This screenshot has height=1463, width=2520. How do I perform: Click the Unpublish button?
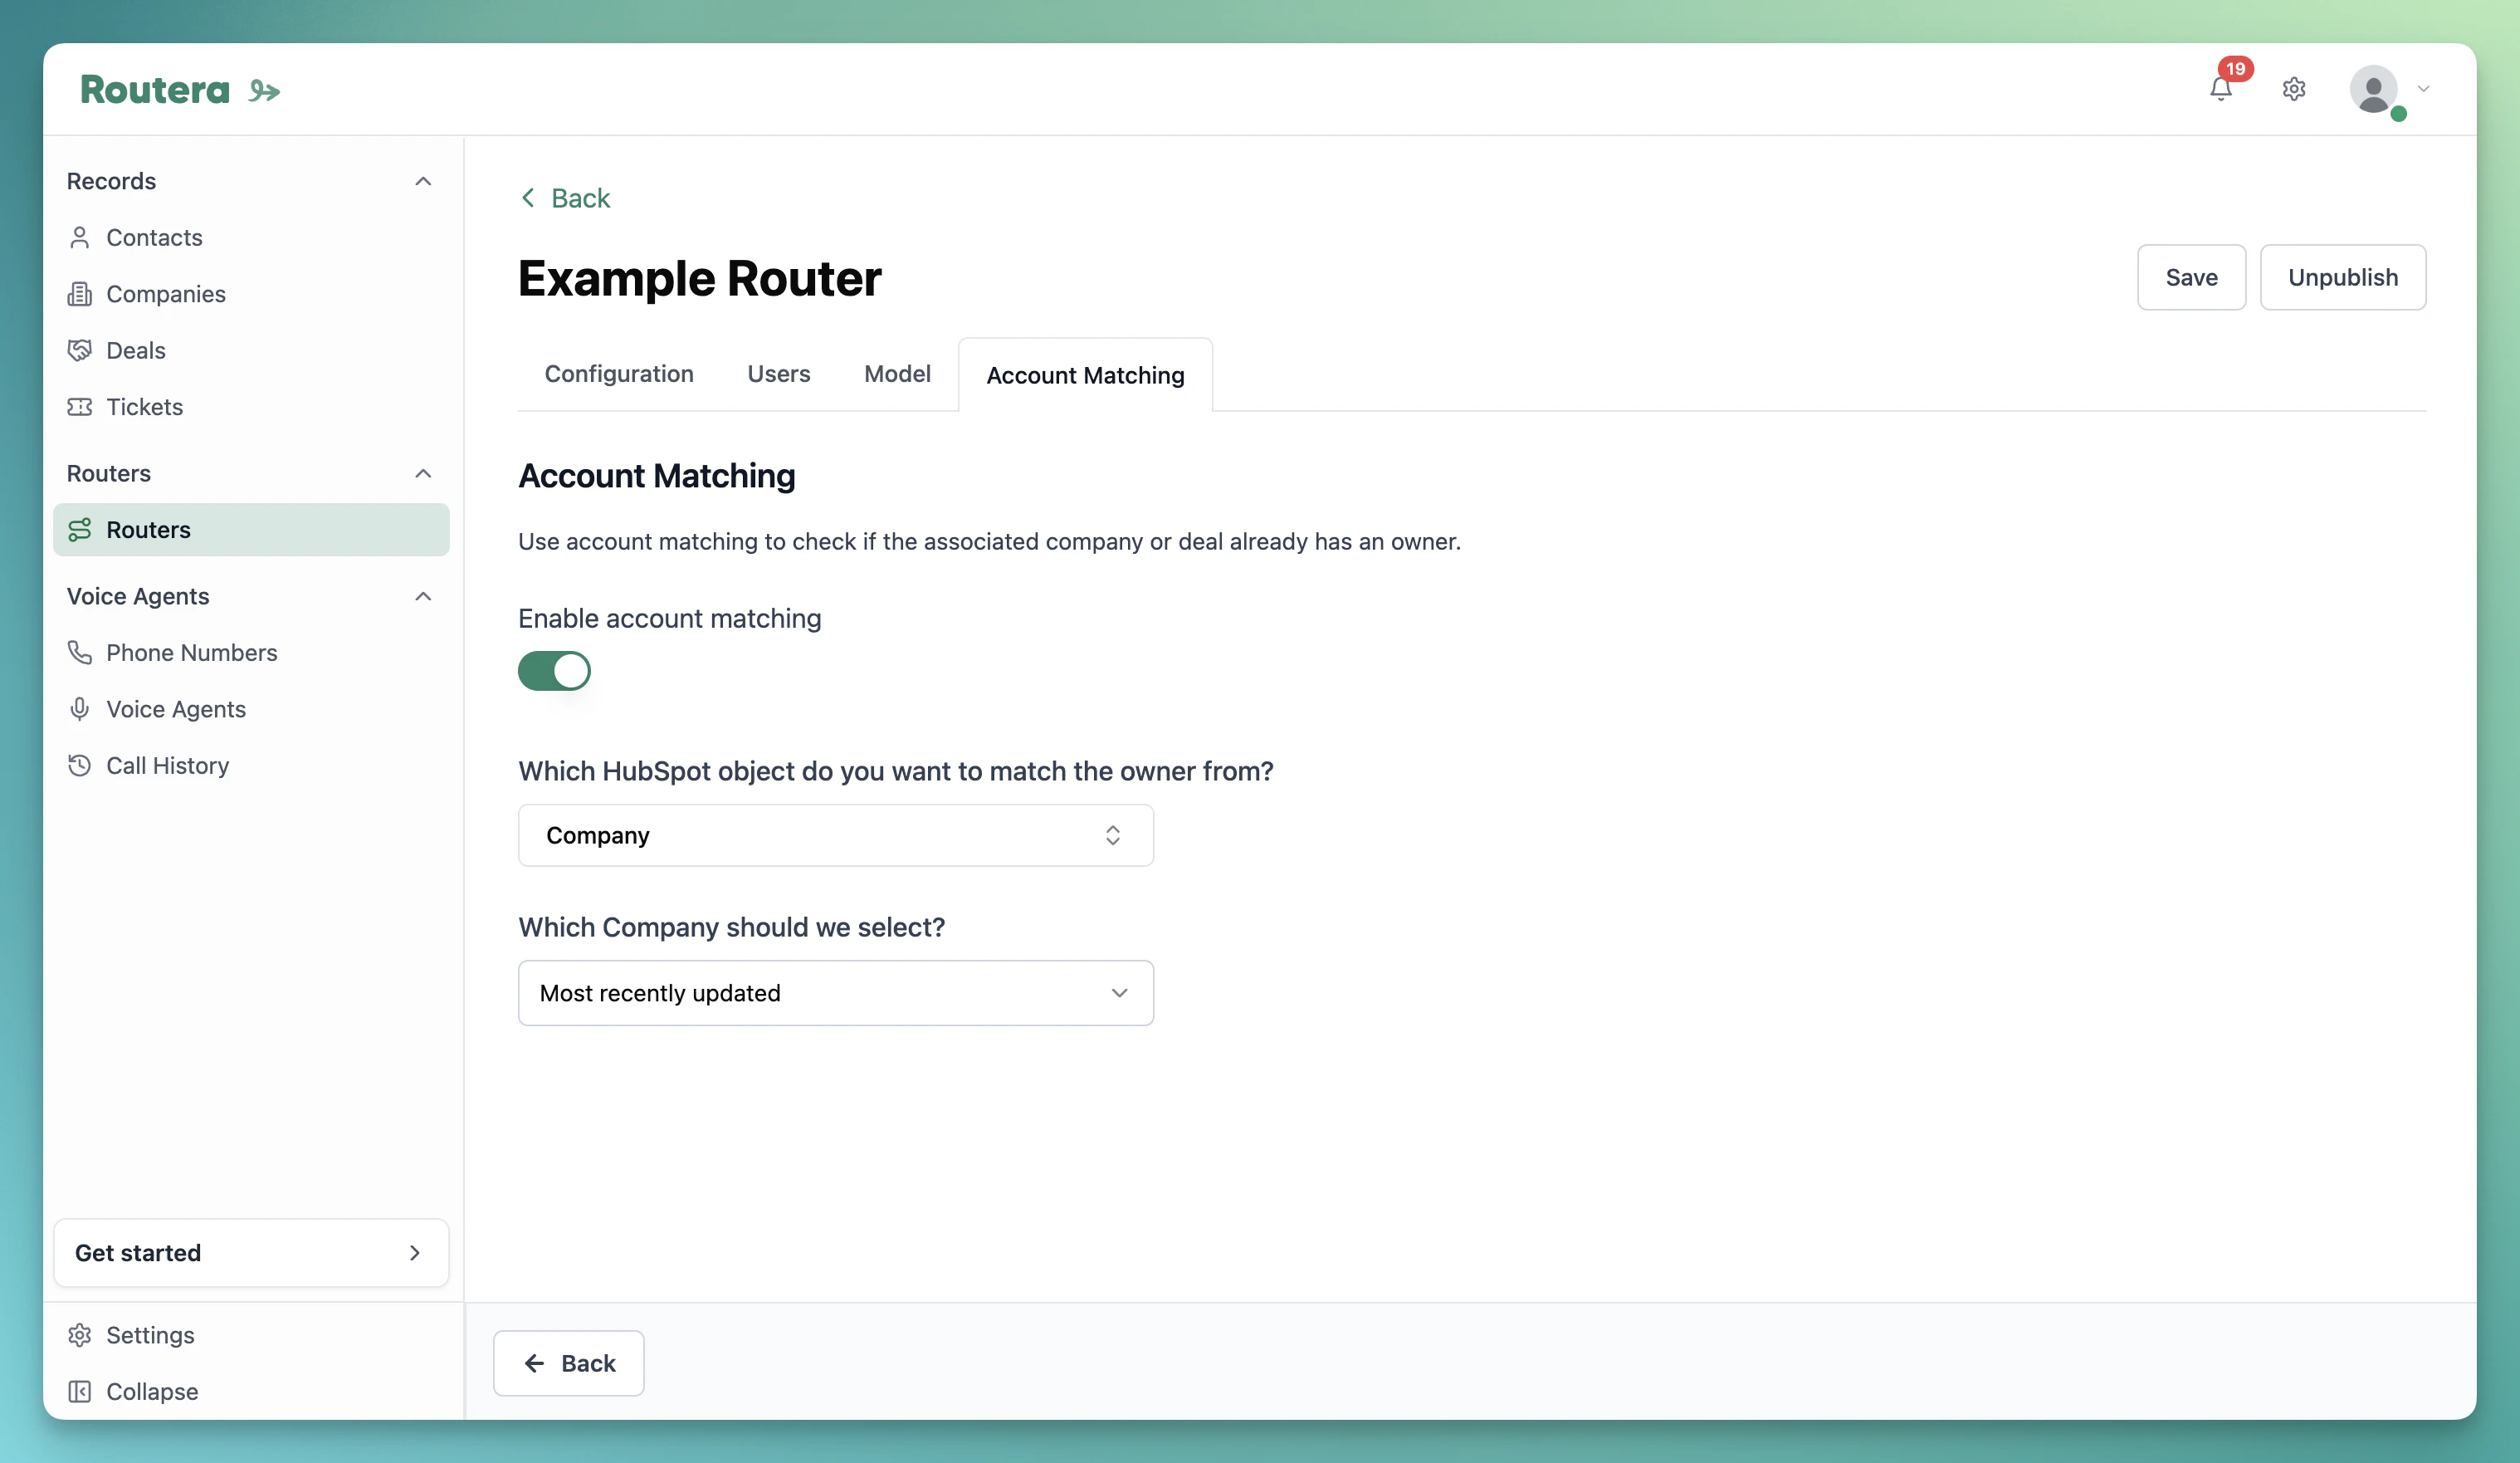point(2343,277)
